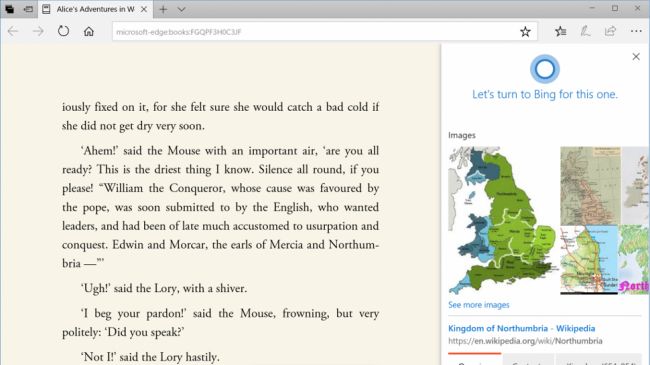650x365 pixels.
Task: Click the browser Back arrow
Action: click(13, 31)
